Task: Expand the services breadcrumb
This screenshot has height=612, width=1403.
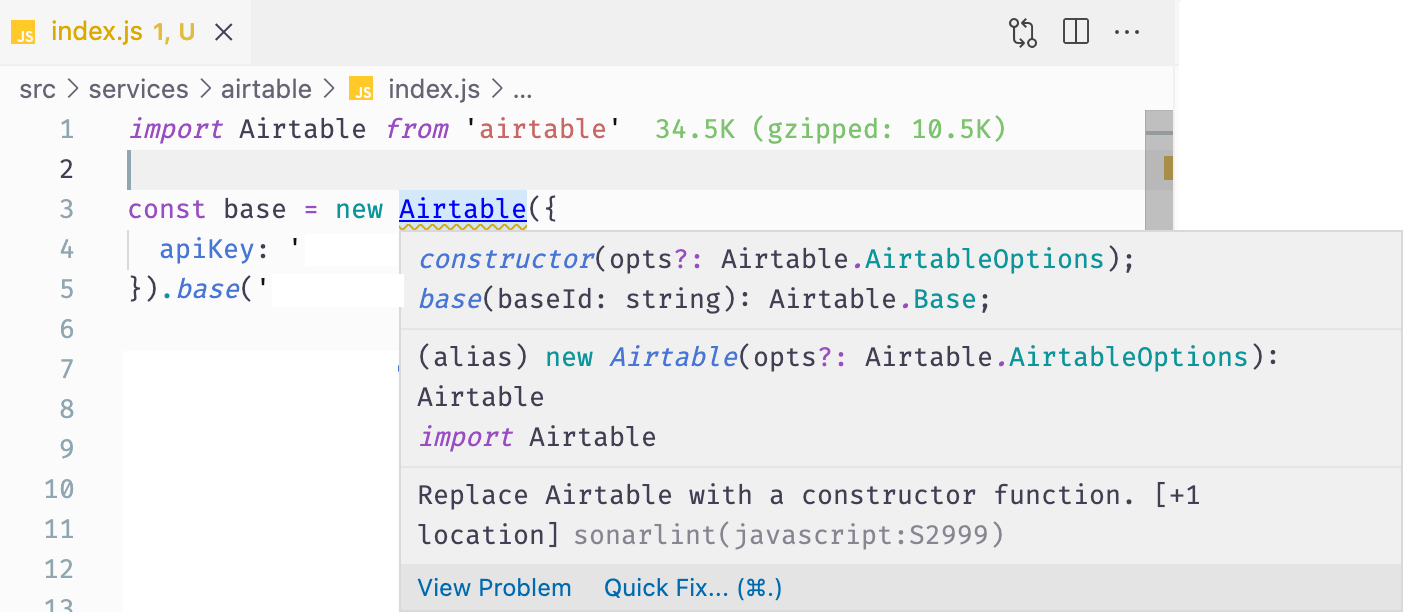Action: pyautogui.click(x=138, y=88)
